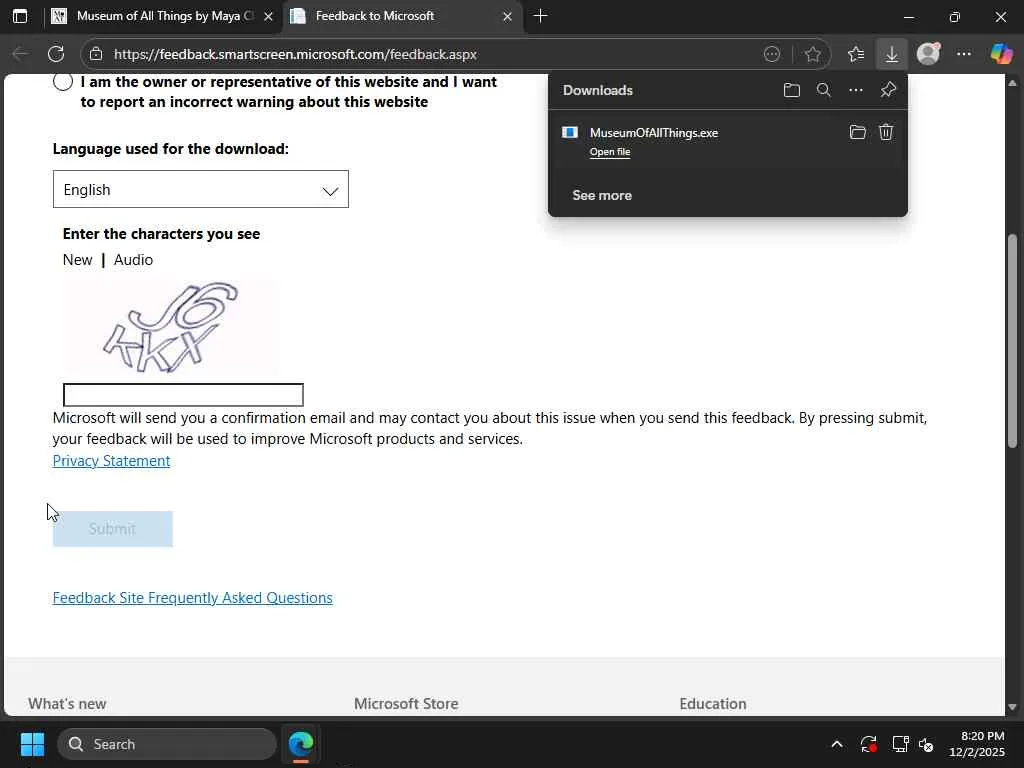This screenshot has width=1024, height=768.
Task: Open the Favorites list
Action: (x=856, y=54)
